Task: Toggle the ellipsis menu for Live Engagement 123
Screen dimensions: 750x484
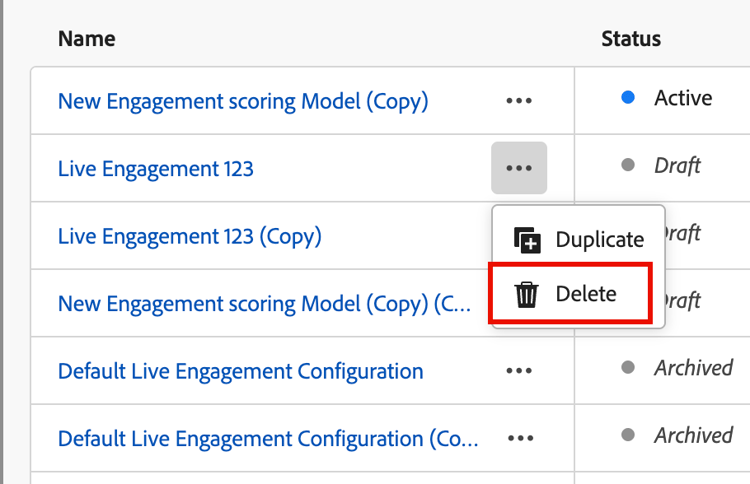Action: point(519,168)
